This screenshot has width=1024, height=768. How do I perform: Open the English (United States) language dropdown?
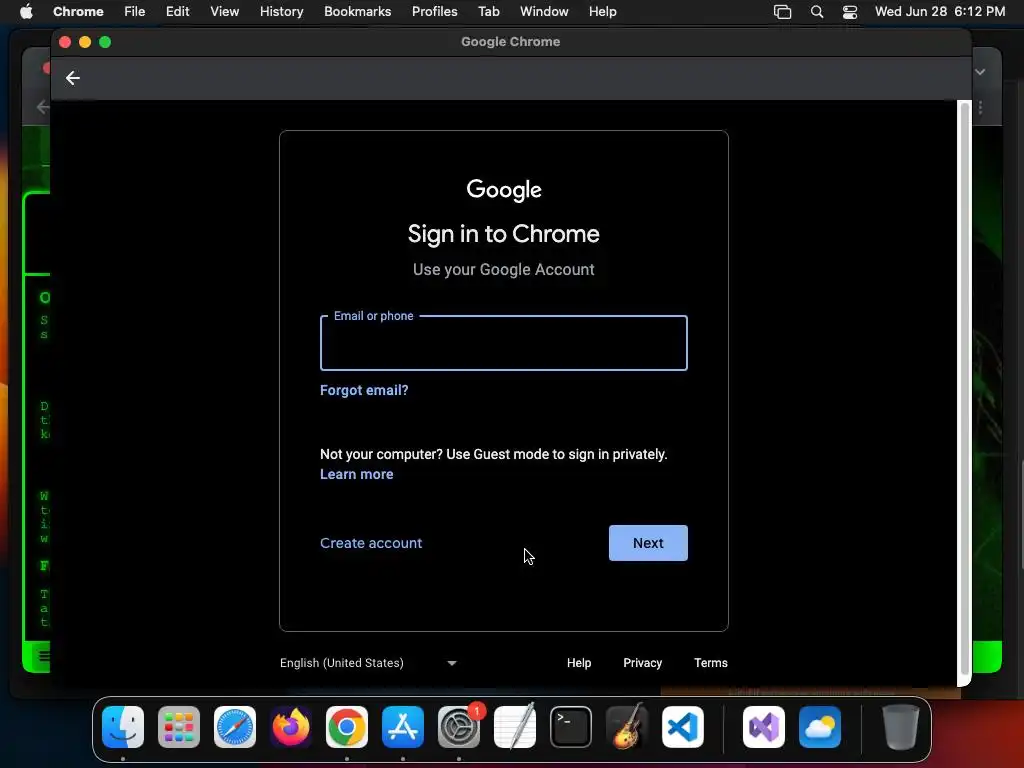coord(368,663)
